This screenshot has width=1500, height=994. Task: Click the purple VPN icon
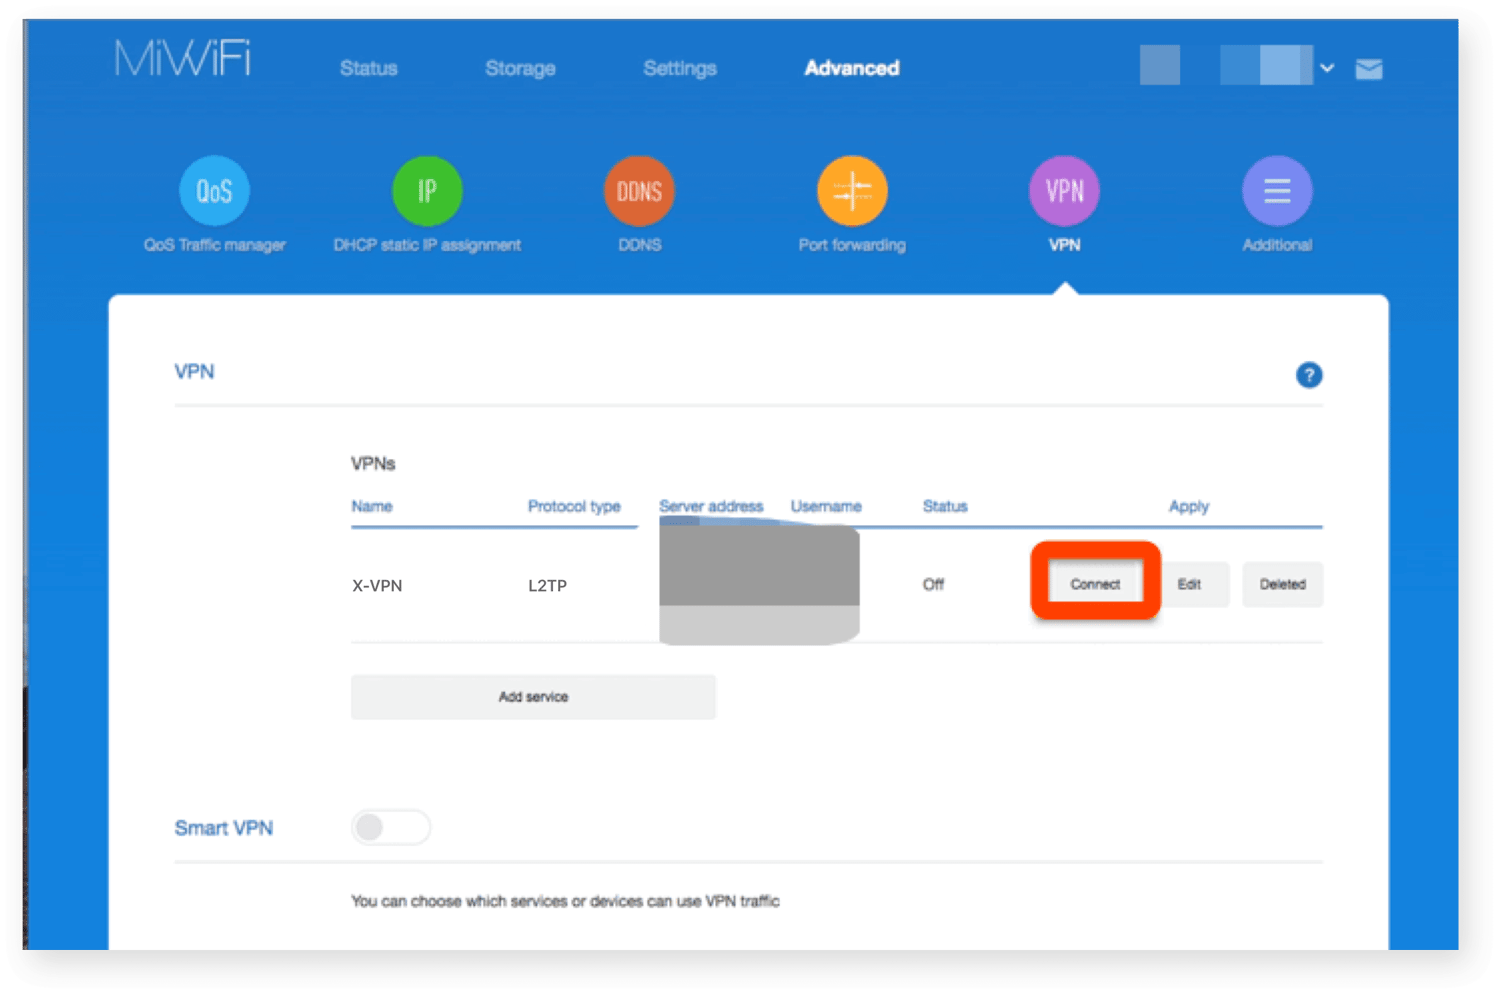1064,191
